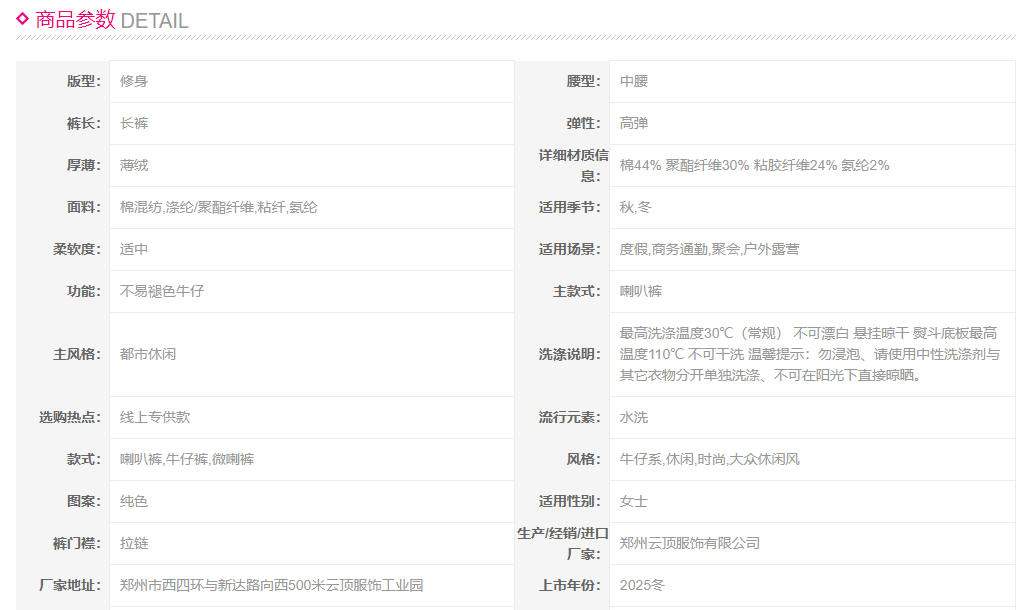Click the 喇叭裤,牛仔裤,微喇裤 style value
This screenshot has width=1026, height=610.
(x=187, y=459)
